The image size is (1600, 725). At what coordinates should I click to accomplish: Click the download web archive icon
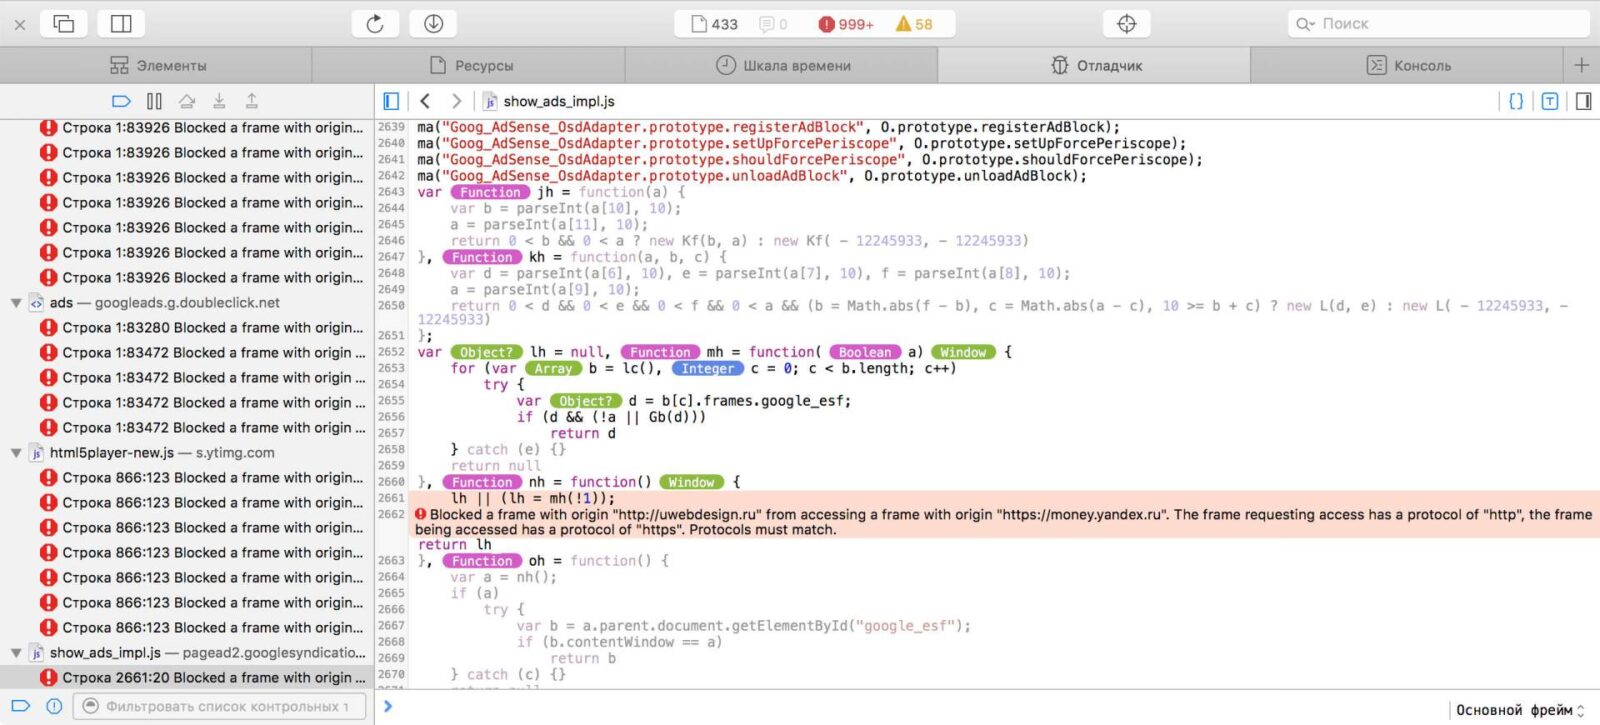click(433, 24)
